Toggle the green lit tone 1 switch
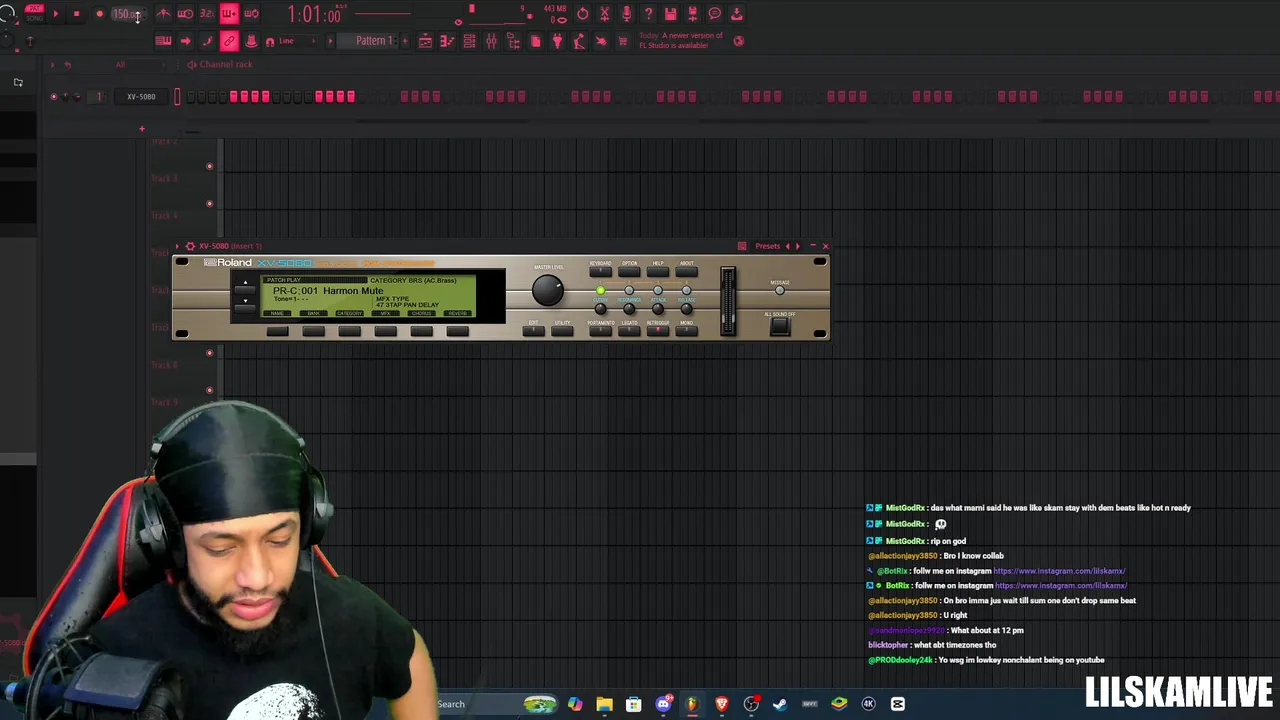 [600, 290]
